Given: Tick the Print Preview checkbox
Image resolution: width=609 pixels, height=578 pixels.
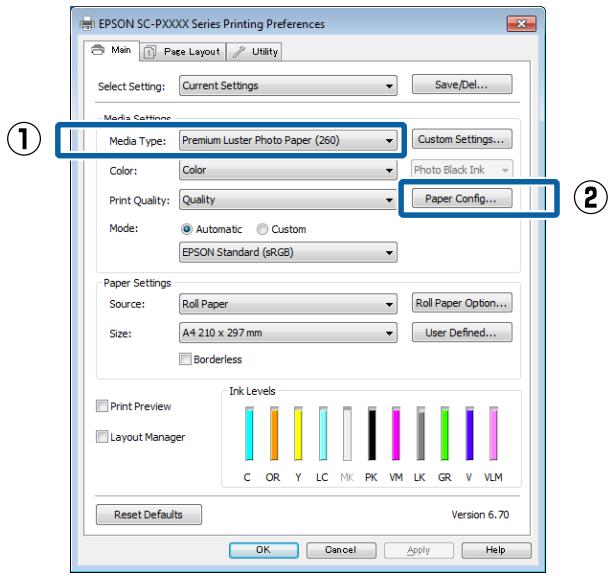Looking at the screenshot, I should [102, 406].
